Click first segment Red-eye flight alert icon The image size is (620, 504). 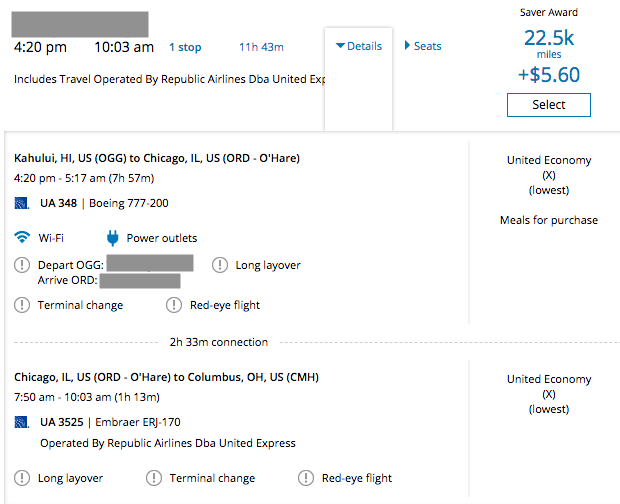173,305
